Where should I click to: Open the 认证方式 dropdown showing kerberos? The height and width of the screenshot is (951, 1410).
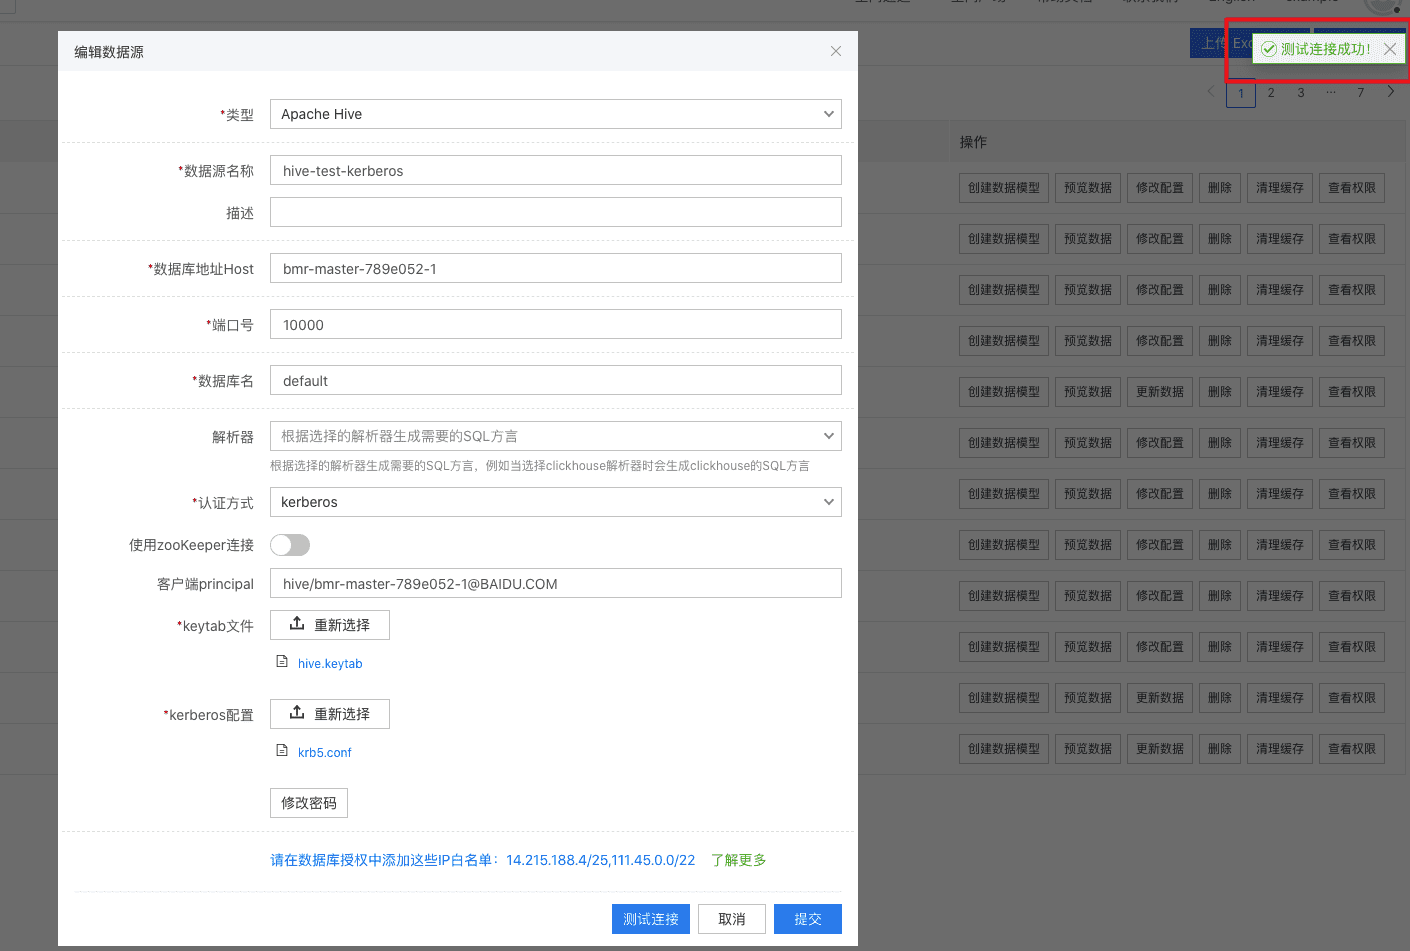pos(556,502)
